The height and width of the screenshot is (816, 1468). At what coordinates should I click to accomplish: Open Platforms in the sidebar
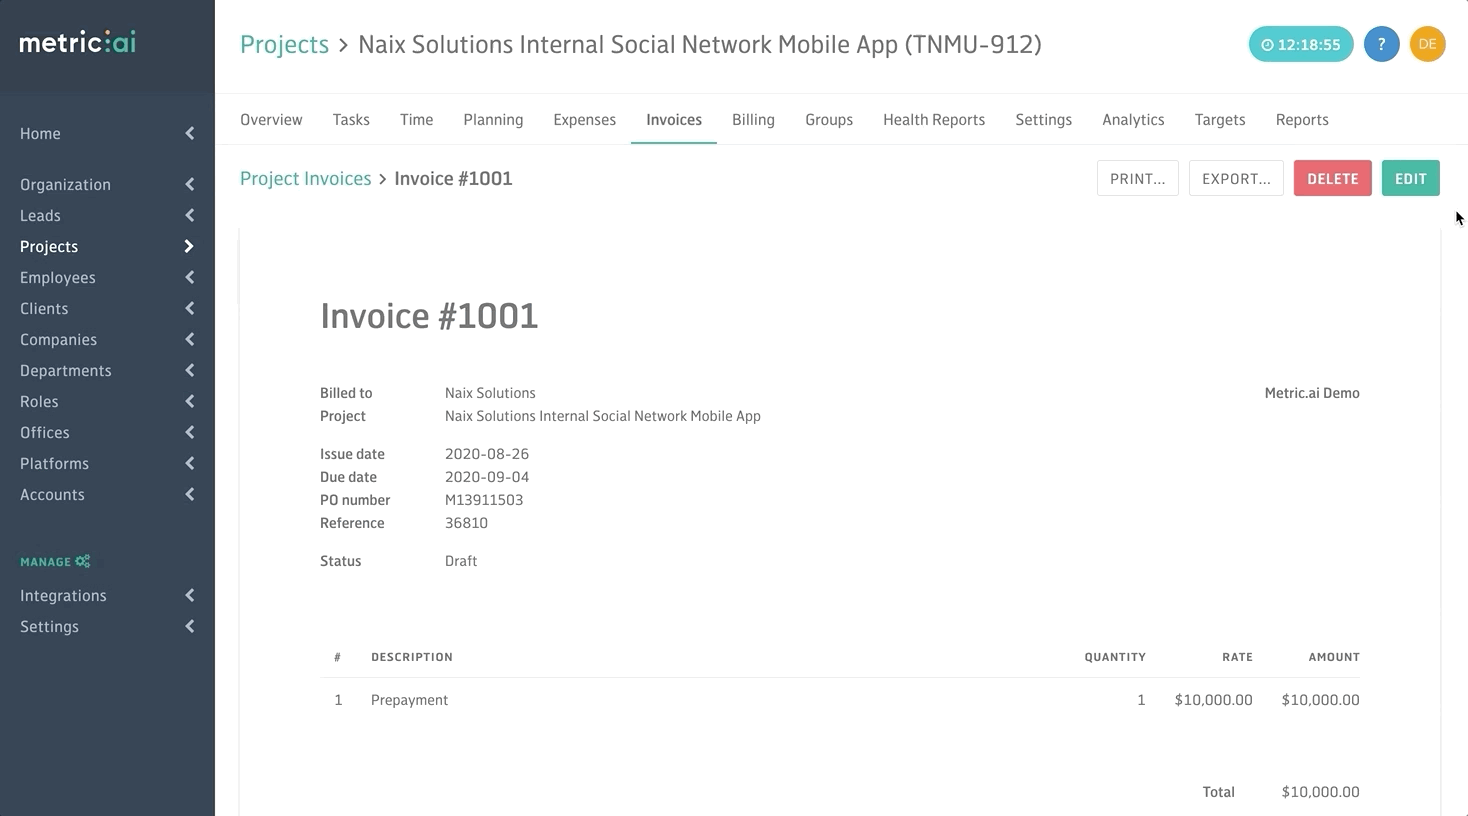pyautogui.click(x=54, y=463)
